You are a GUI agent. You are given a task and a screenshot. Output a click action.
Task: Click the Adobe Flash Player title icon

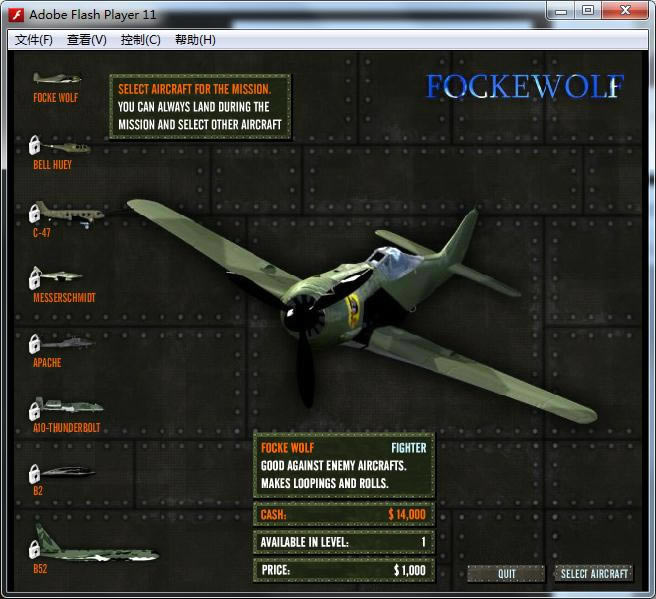(16, 14)
